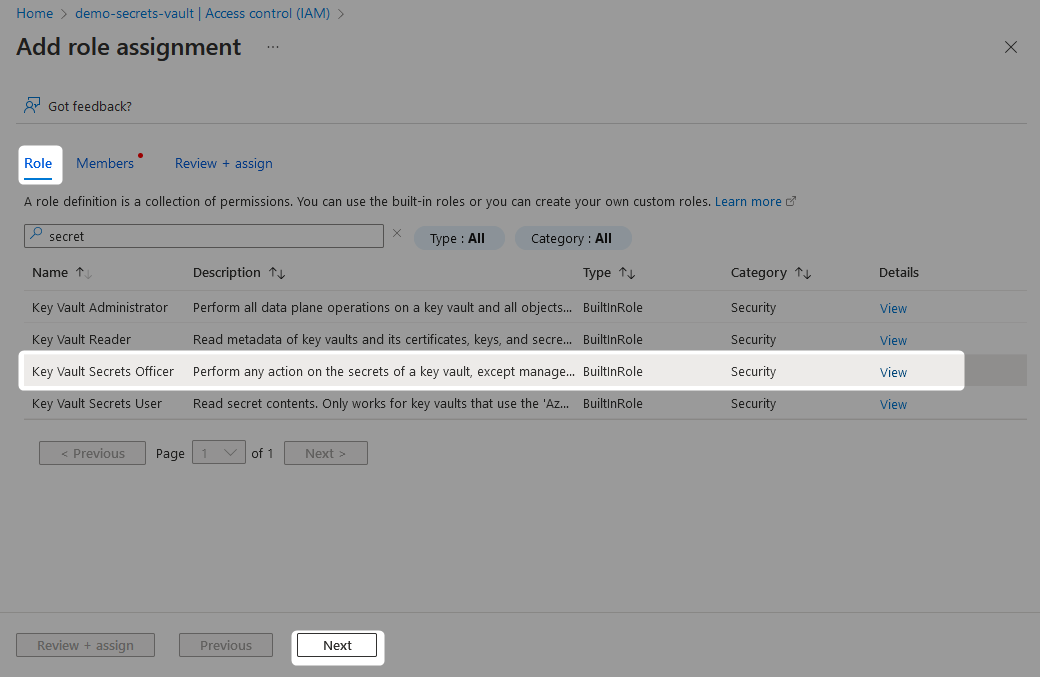This screenshot has height=677, width=1040.
Task: Sort by Description column arrows
Action: pos(277,273)
